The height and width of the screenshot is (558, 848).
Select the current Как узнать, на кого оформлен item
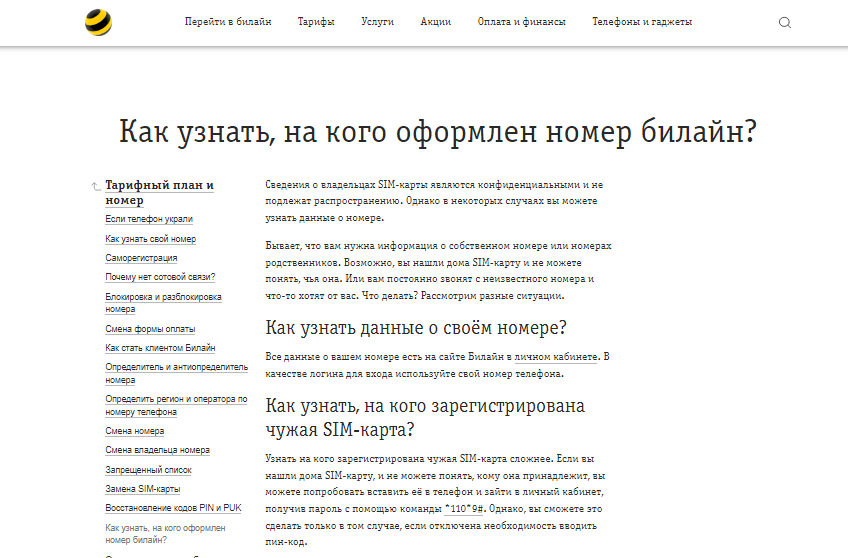click(165, 534)
